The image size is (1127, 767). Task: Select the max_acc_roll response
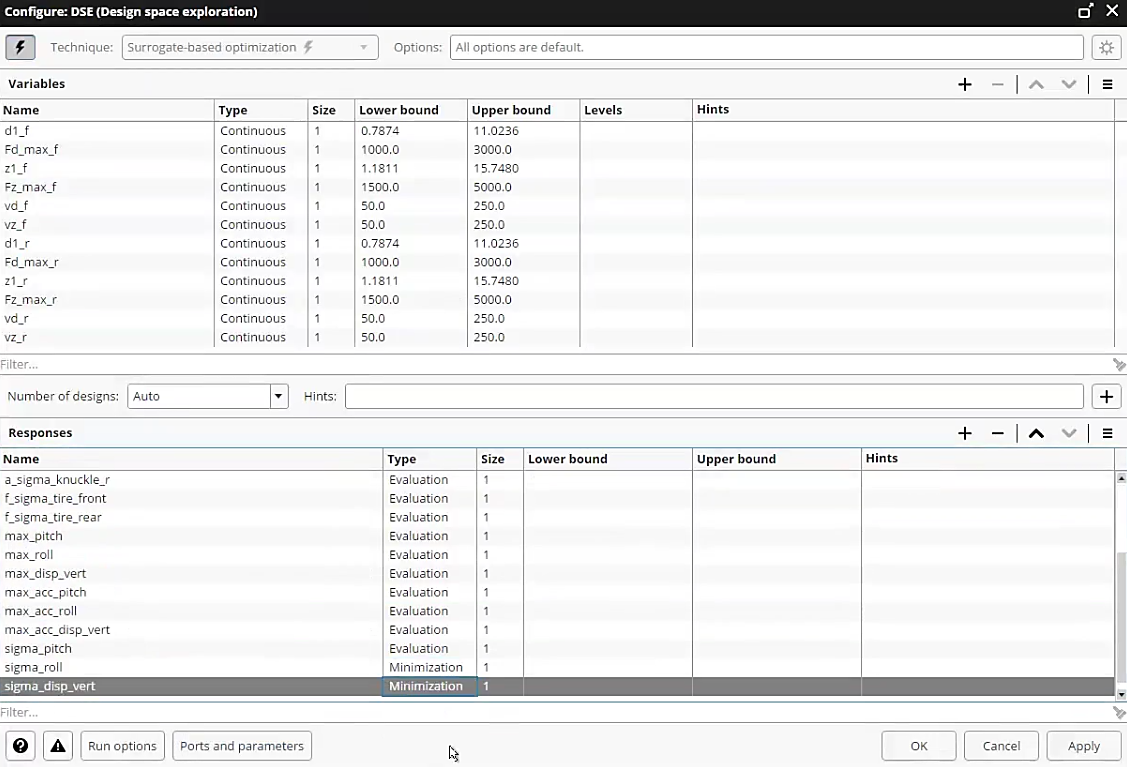point(41,611)
